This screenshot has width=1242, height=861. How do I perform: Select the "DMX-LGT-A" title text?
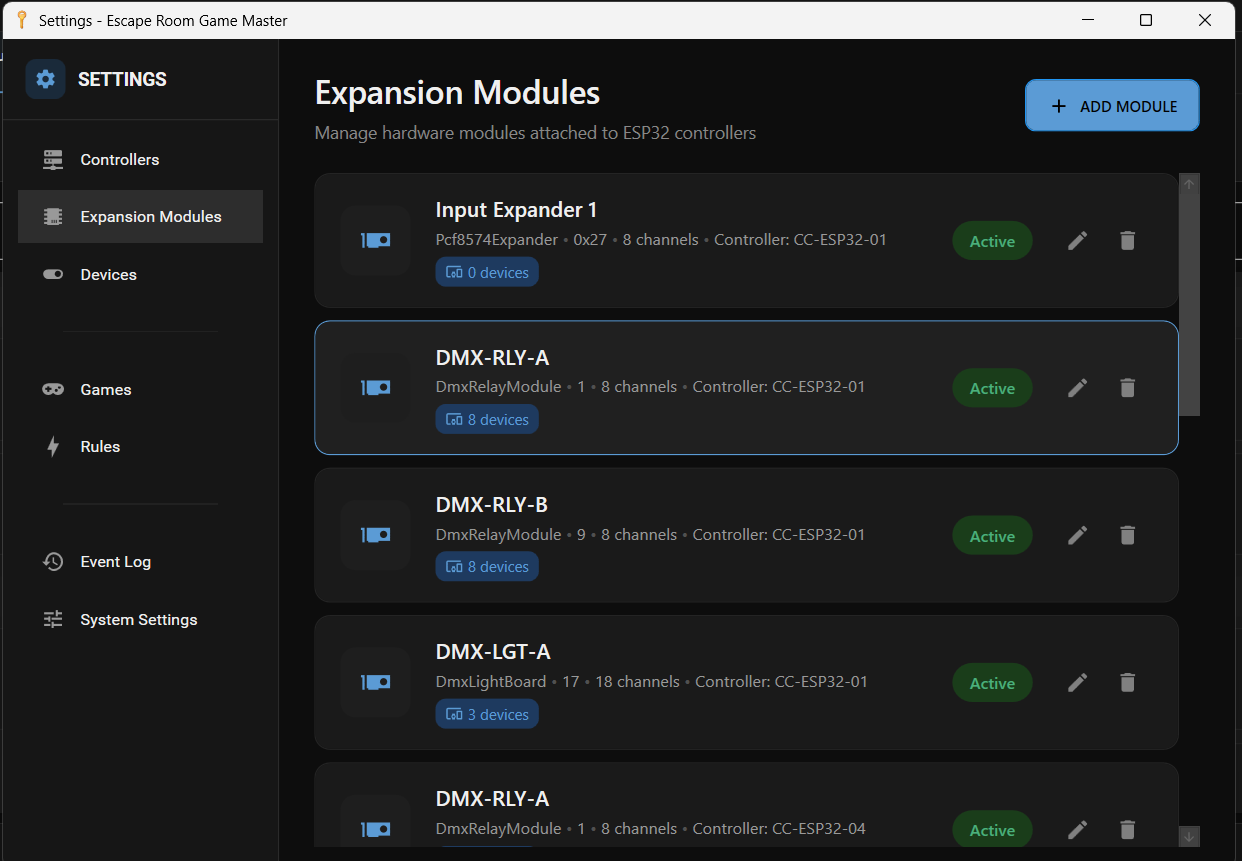coord(493,652)
